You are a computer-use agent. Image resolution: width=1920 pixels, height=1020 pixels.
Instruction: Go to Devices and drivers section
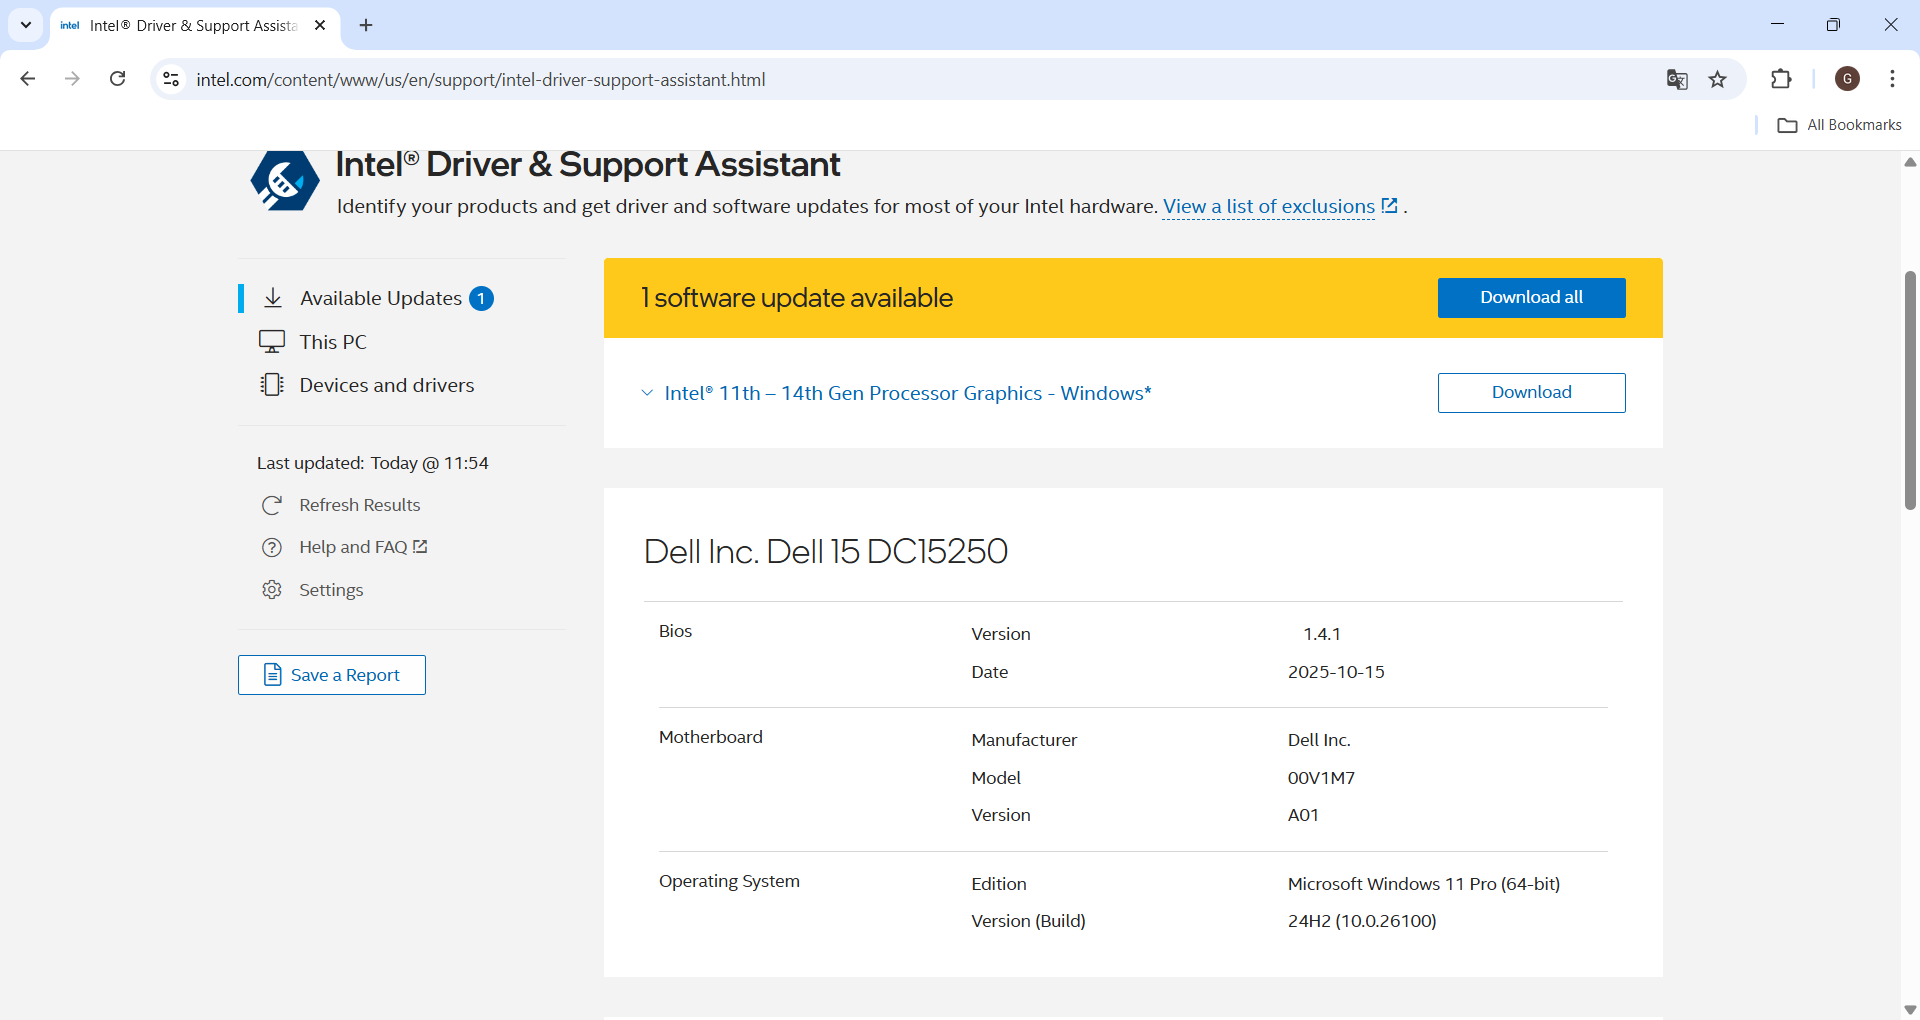click(x=386, y=385)
